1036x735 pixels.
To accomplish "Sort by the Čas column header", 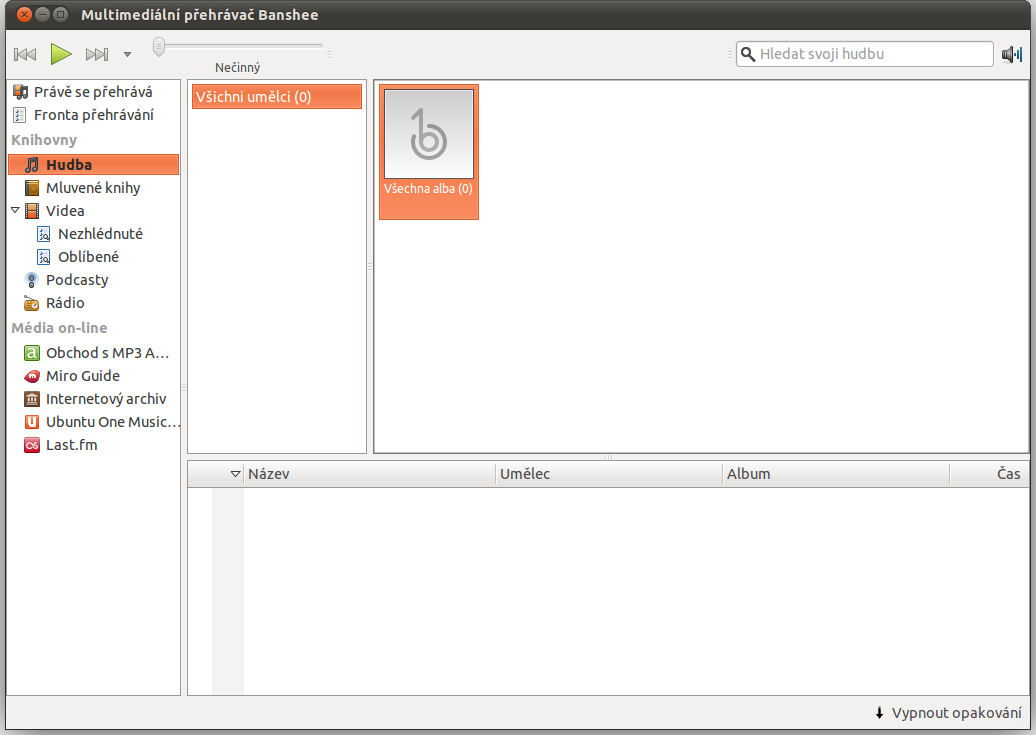I will 990,474.
